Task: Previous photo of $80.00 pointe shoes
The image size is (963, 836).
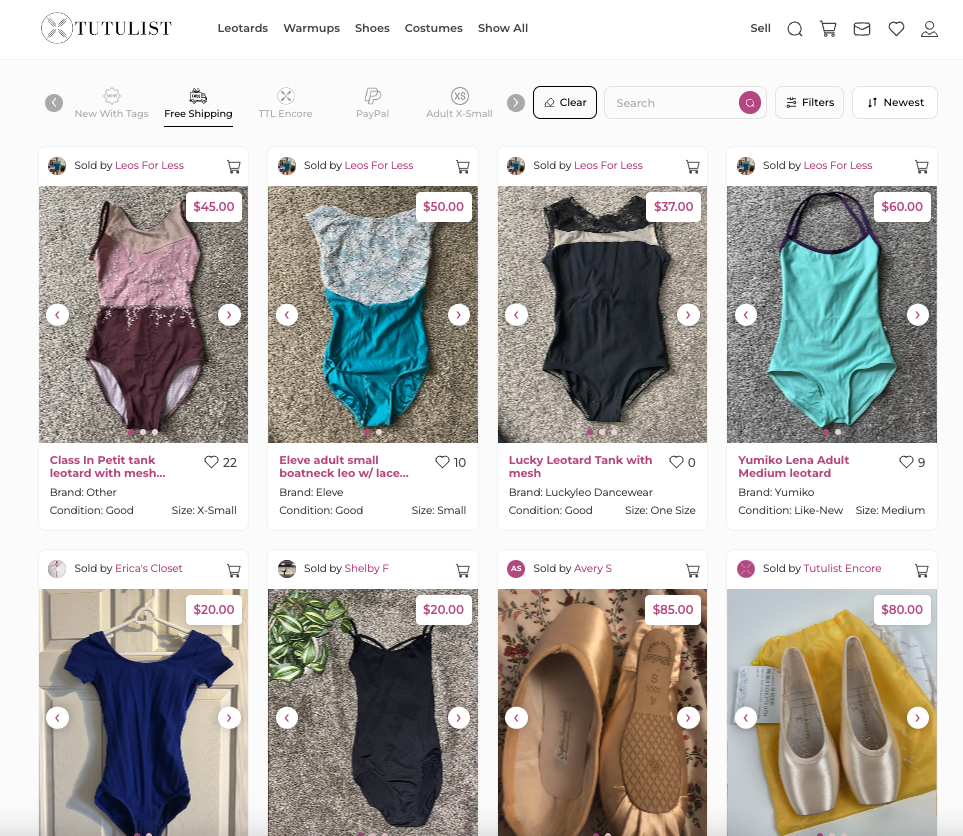Action: click(x=746, y=717)
